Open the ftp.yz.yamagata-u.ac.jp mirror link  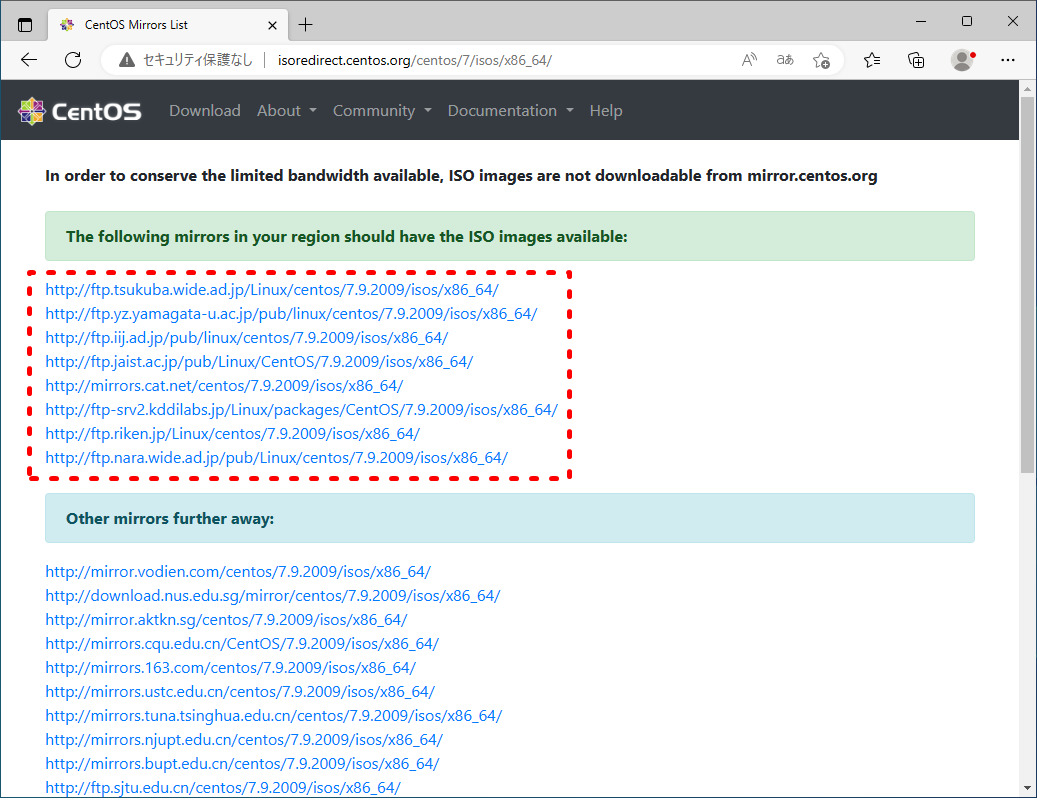(x=291, y=313)
